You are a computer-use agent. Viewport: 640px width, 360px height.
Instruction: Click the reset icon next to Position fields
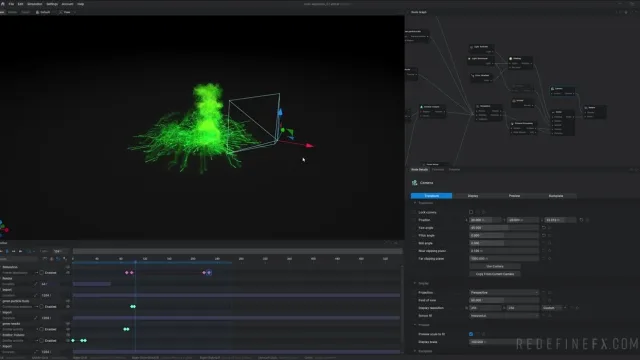click(581, 220)
